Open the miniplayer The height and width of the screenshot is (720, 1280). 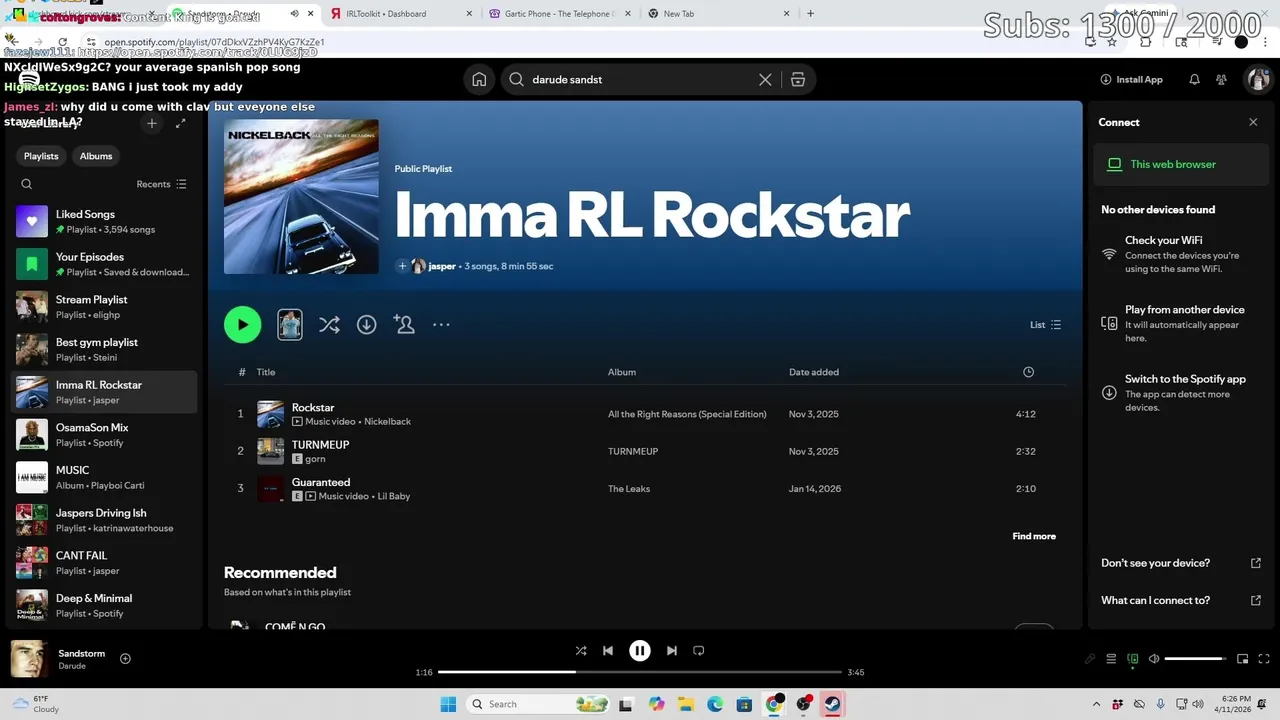coord(1243,659)
